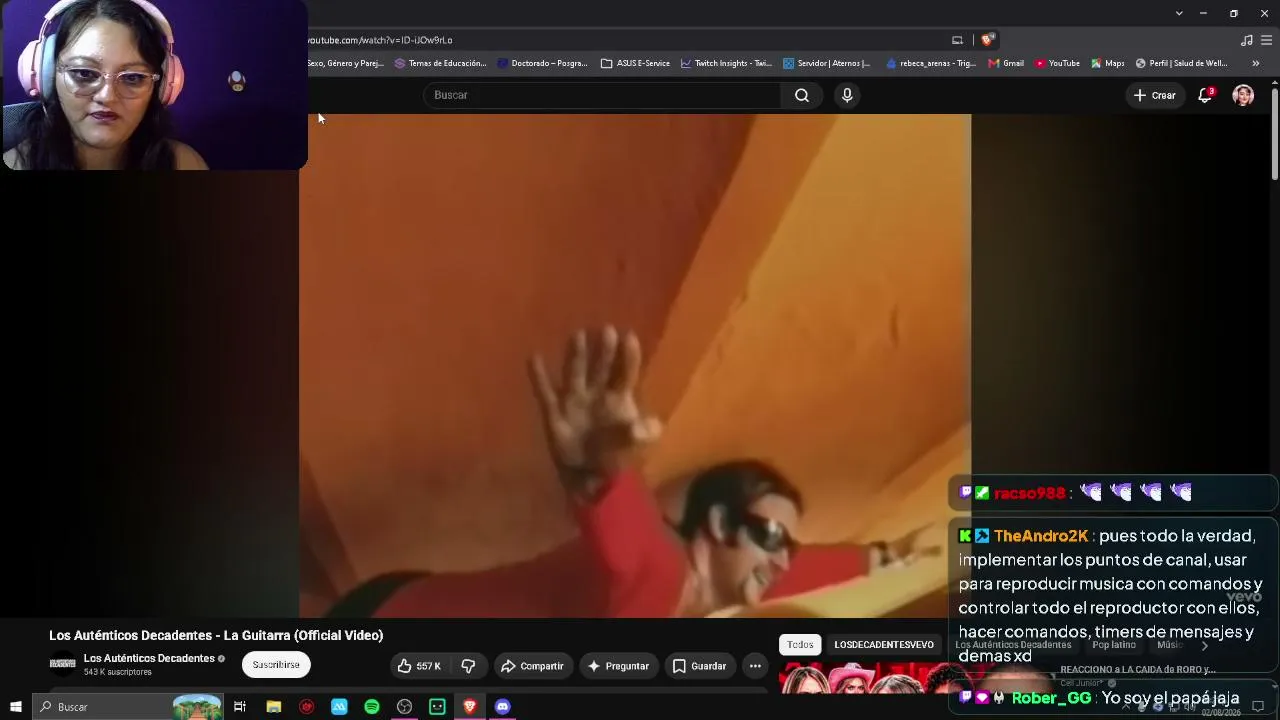Open the rebeca_arenas bookmark

coord(931,63)
